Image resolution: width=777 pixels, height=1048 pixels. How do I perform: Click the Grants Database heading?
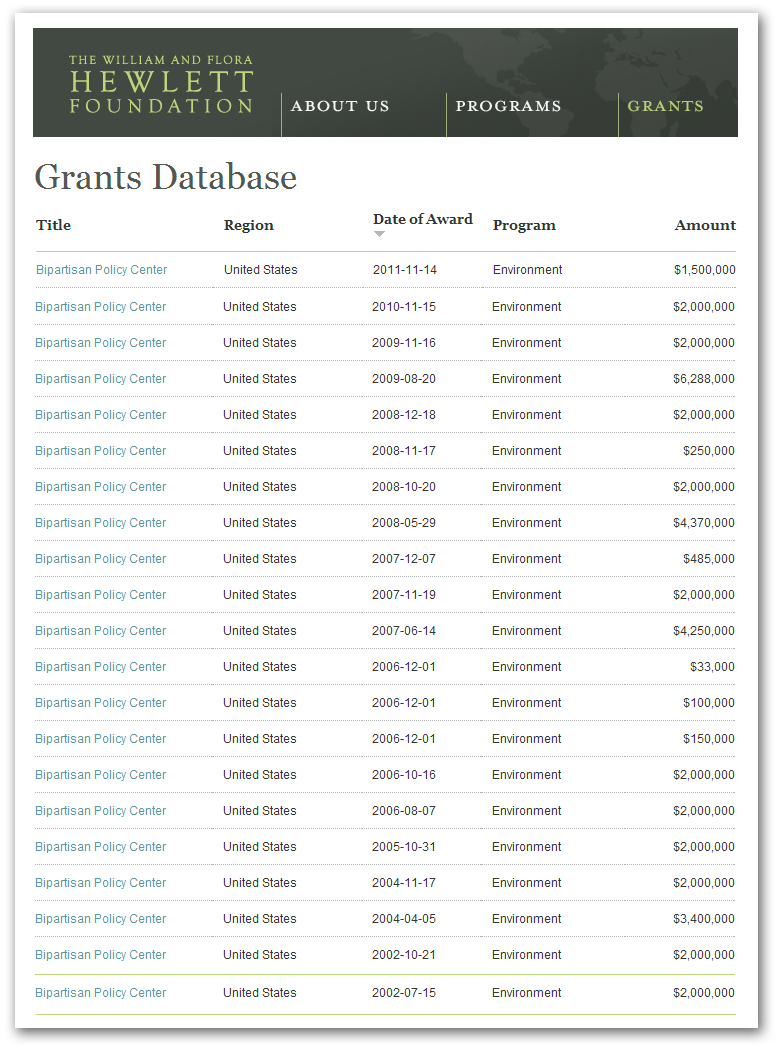coord(166,177)
